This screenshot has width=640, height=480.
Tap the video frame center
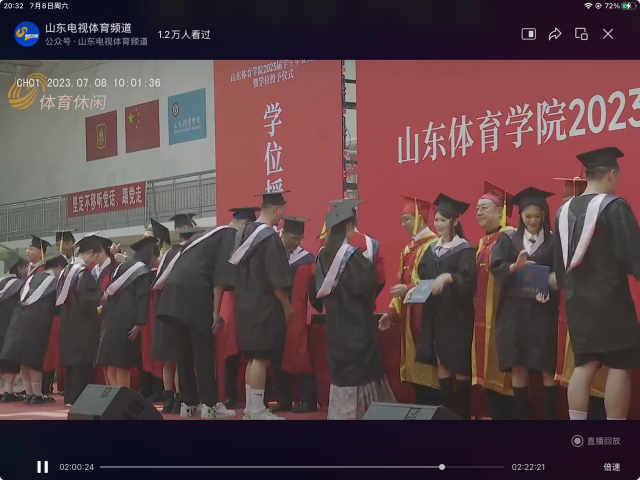click(320, 240)
